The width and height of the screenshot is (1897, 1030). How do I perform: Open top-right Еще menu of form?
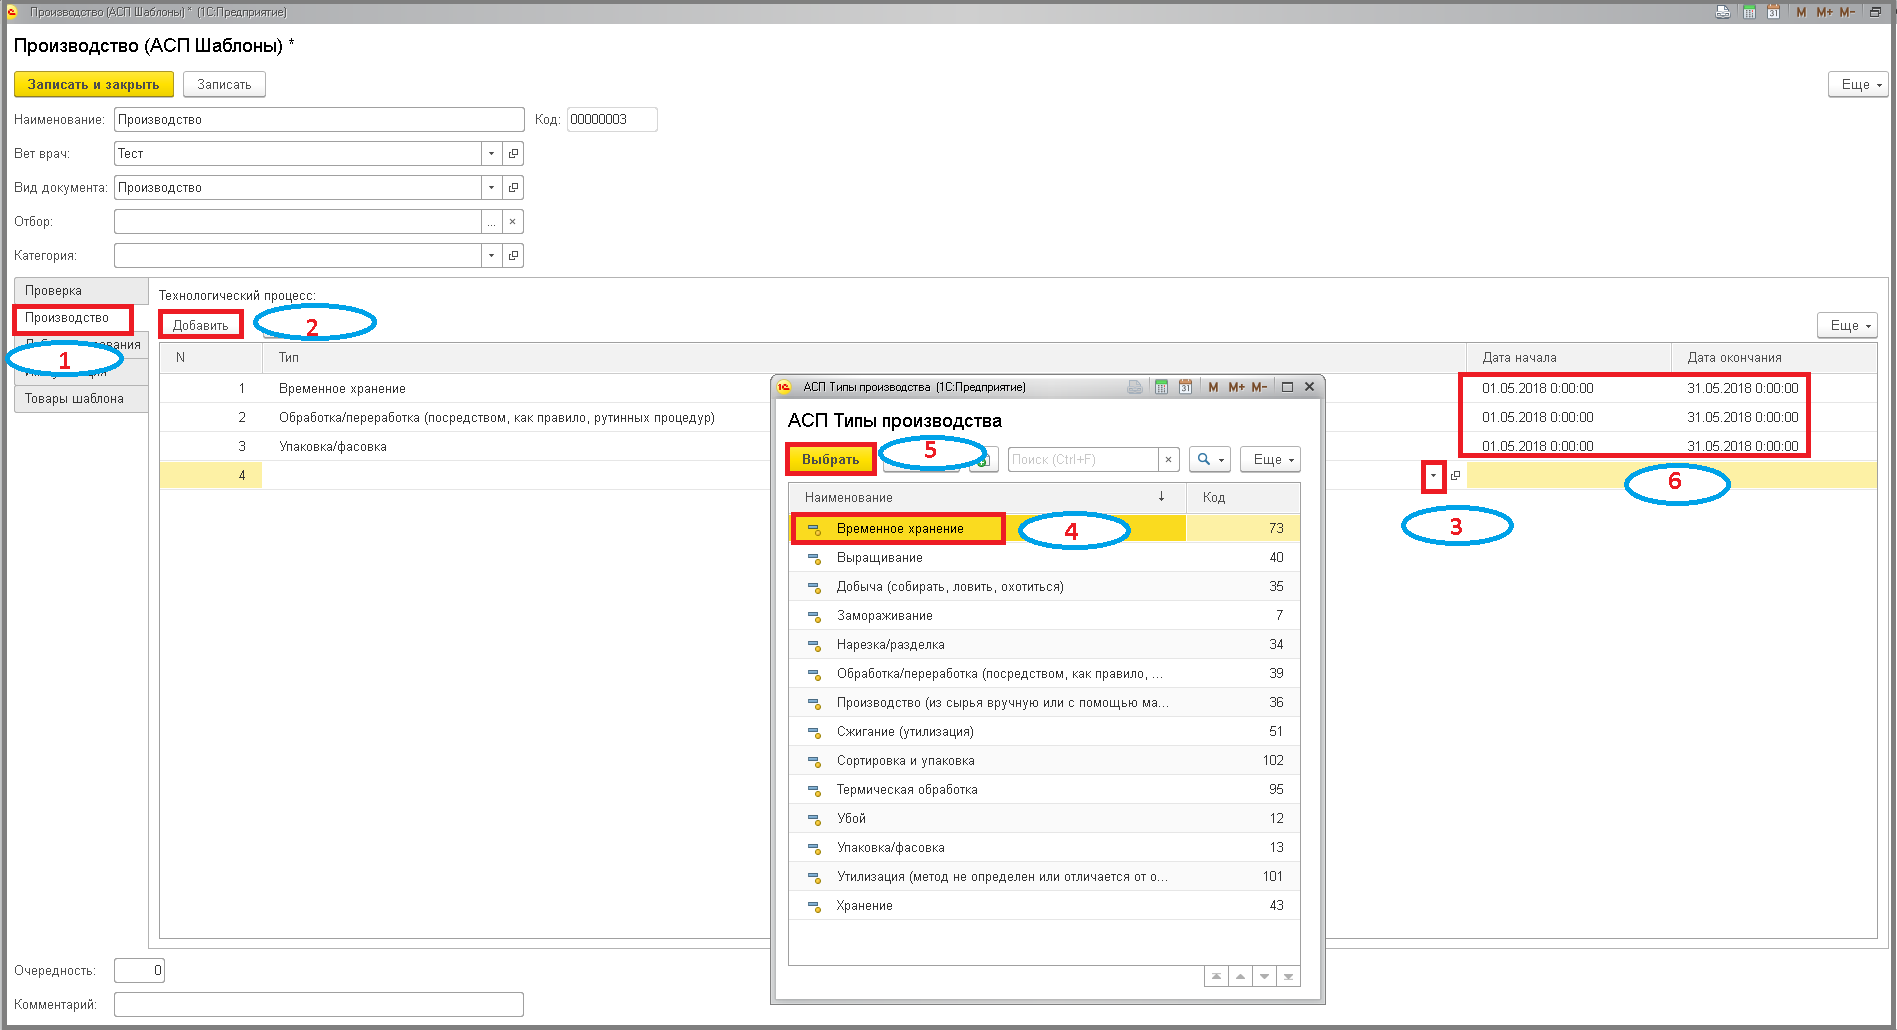coord(1858,85)
